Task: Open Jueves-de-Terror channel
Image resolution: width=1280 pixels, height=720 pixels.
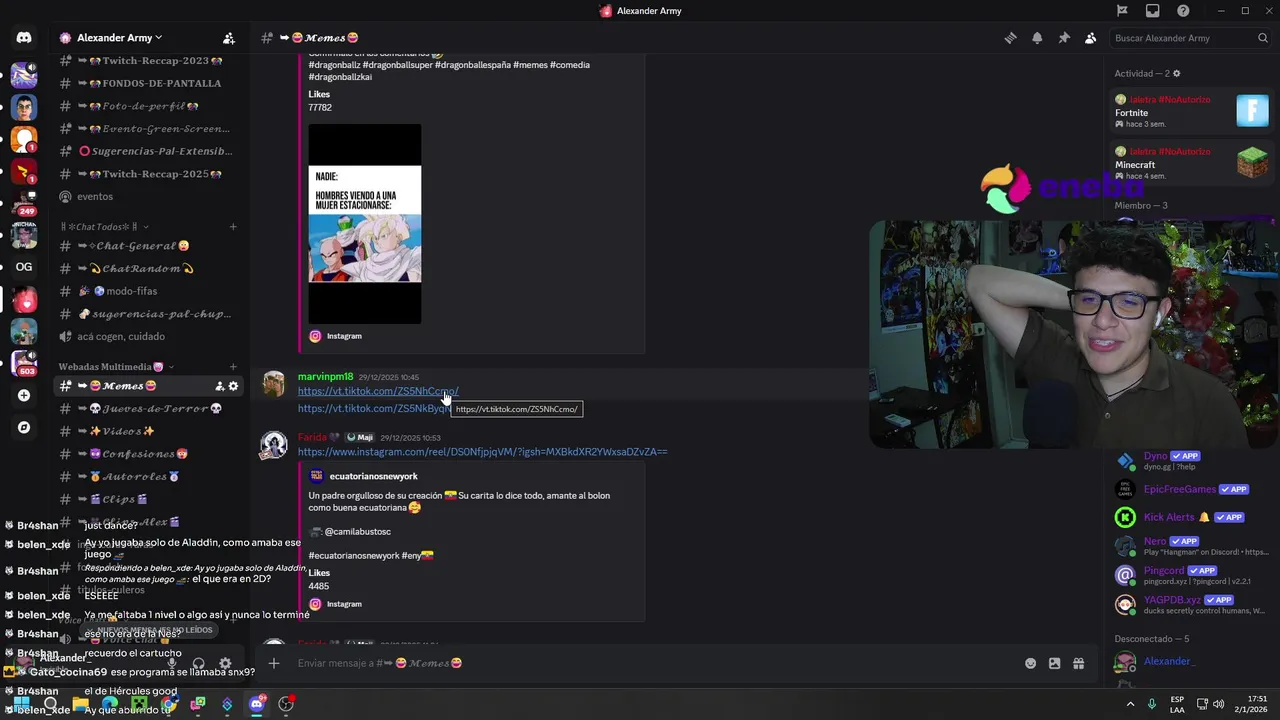Action: [150, 408]
